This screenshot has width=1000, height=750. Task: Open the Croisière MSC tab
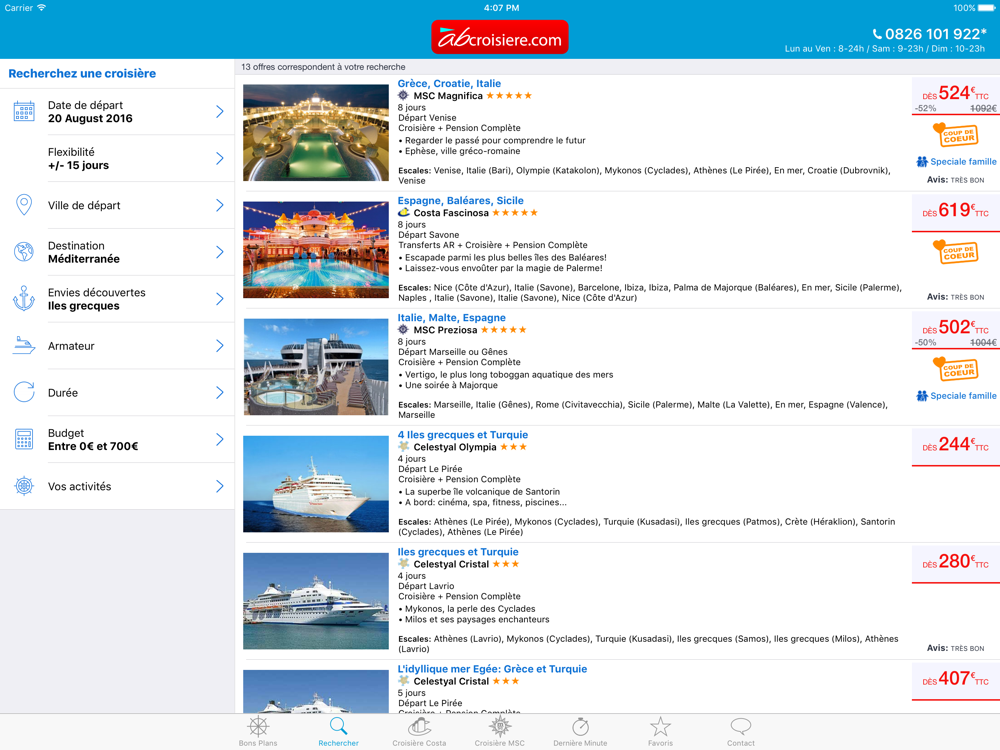(x=499, y=732)
